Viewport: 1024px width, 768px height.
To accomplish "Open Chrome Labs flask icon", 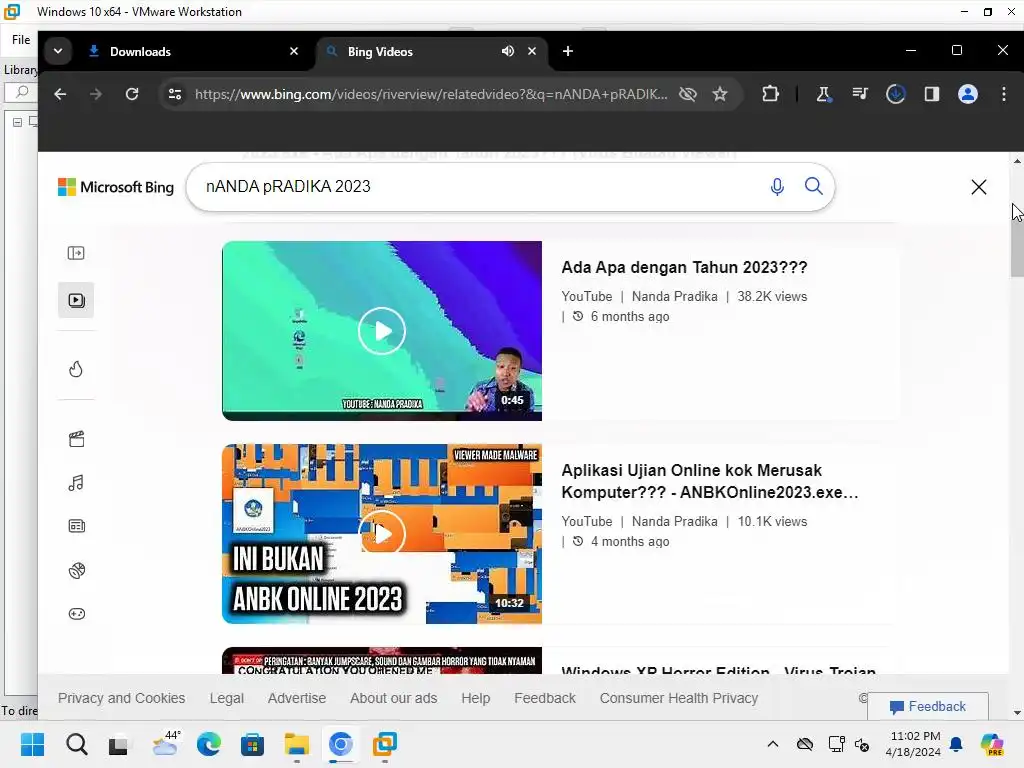I will [824, 94].
